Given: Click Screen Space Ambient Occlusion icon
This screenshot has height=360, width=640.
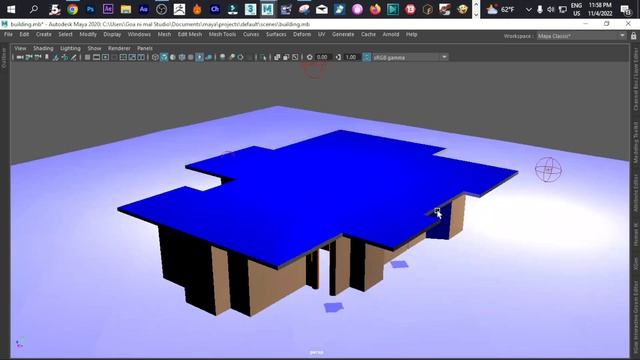Looking at the screenshot, I should coord(222,58).
